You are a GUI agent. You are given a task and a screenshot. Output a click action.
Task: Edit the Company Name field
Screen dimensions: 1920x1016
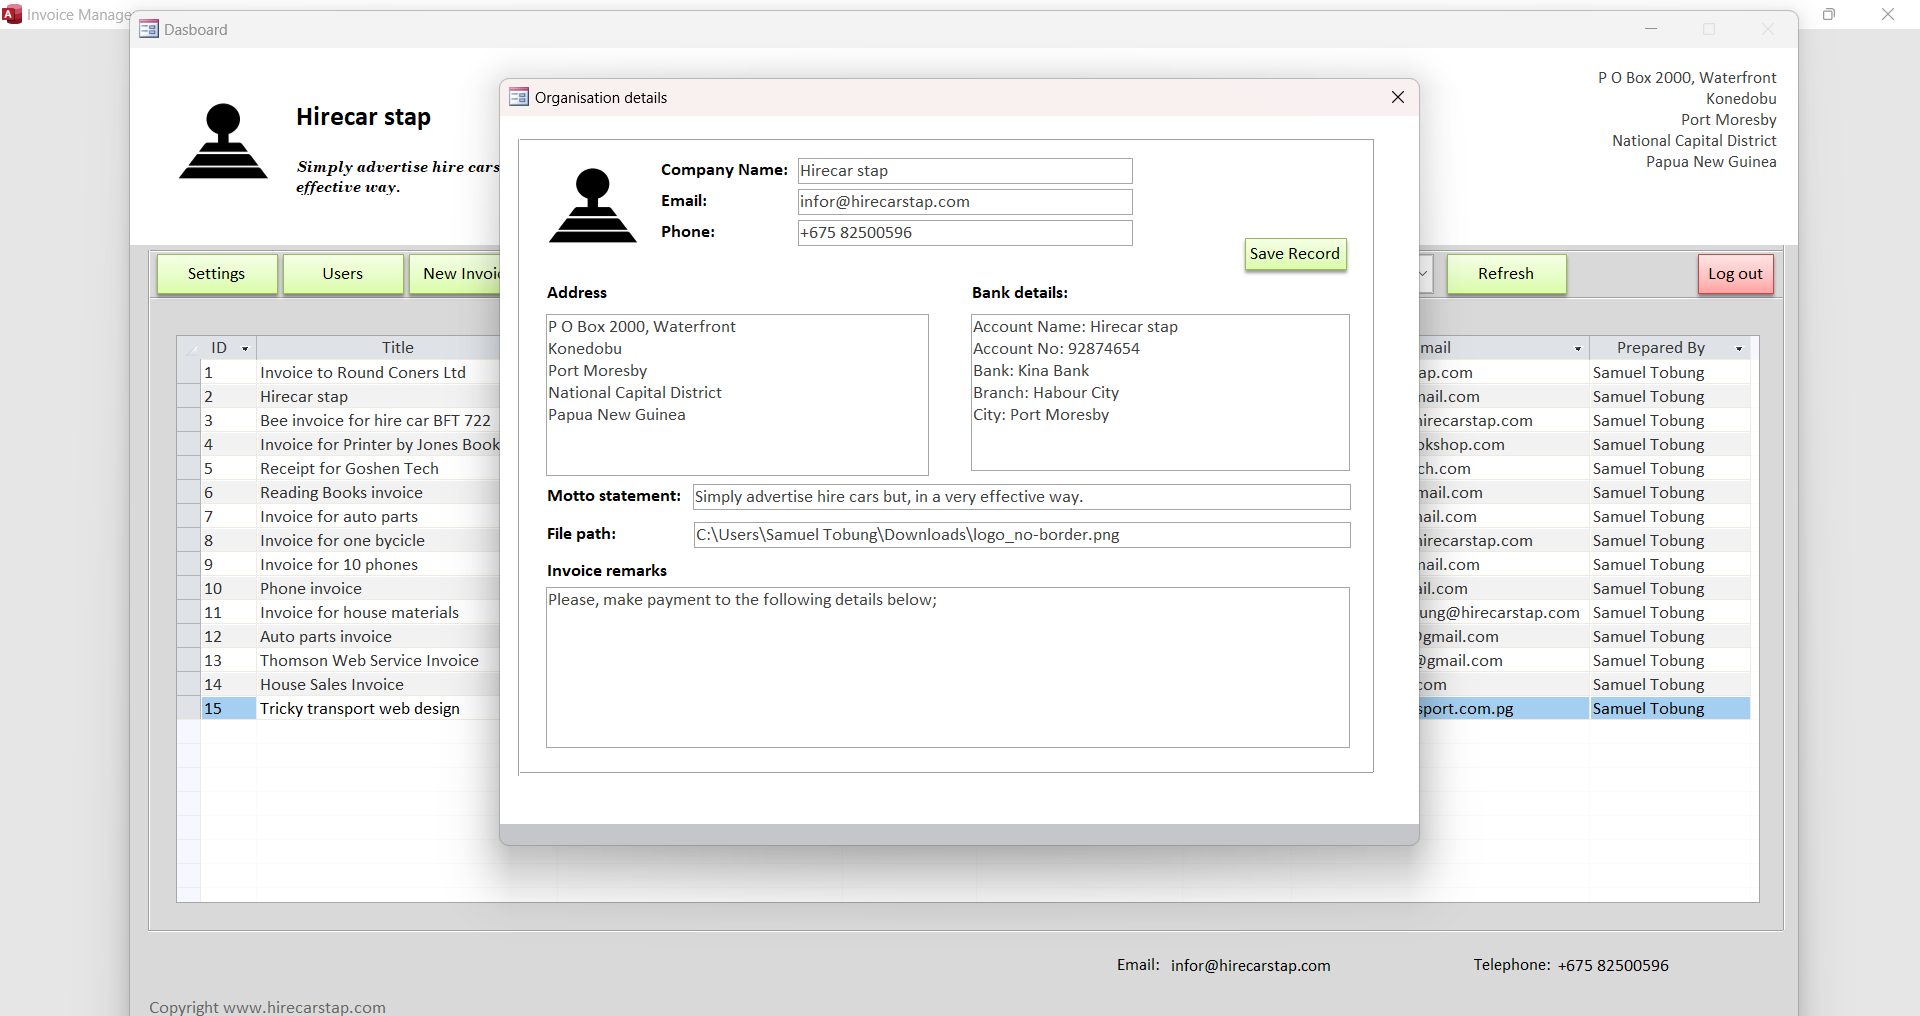coord(965,171)
